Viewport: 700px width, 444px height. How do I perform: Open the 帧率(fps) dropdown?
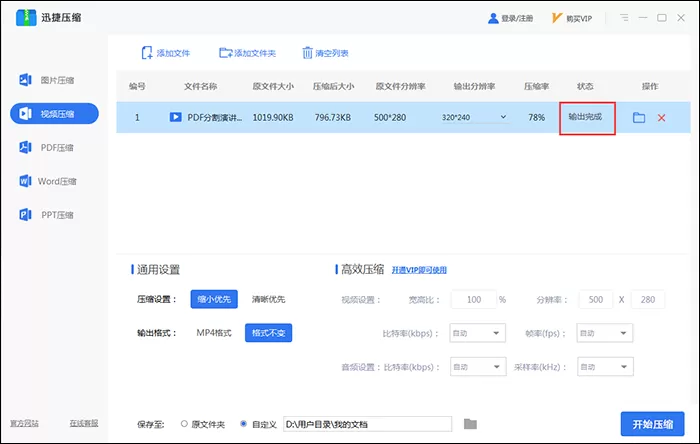coord(604,333)
